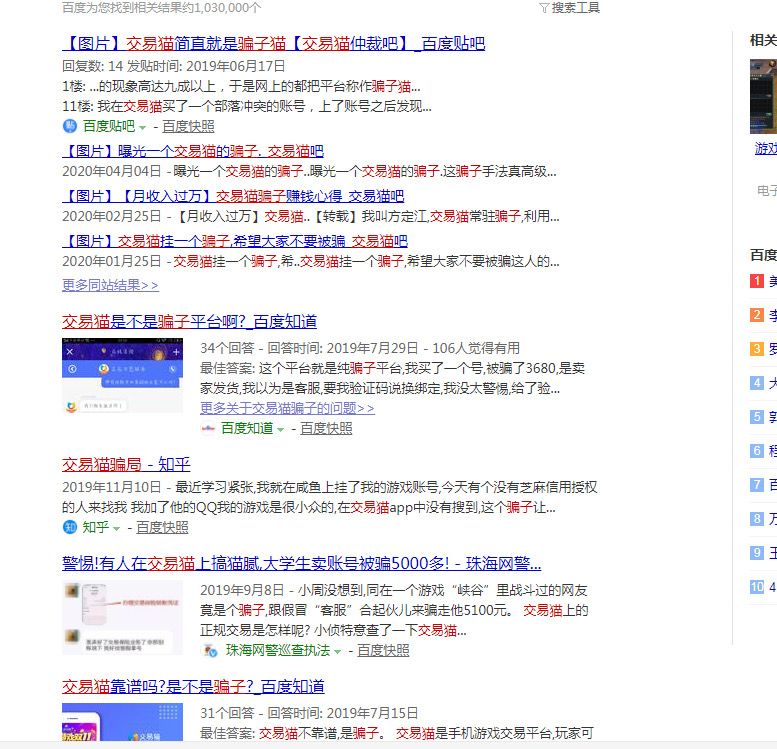Open 交易猫挂一个骗子 希望大家不要被骗 link
Screen dimensions: 777x749
tap(235, 241)
